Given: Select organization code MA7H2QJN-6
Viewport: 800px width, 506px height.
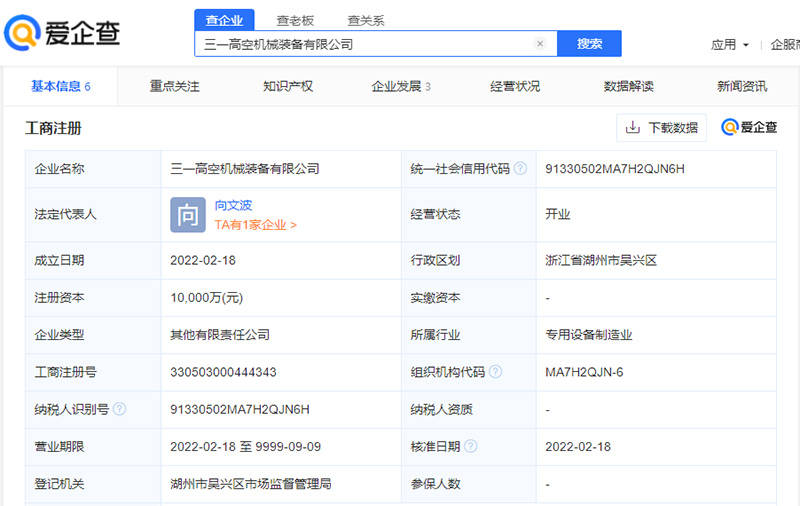Looking at the screenshot, I should [x=584, y=372].
